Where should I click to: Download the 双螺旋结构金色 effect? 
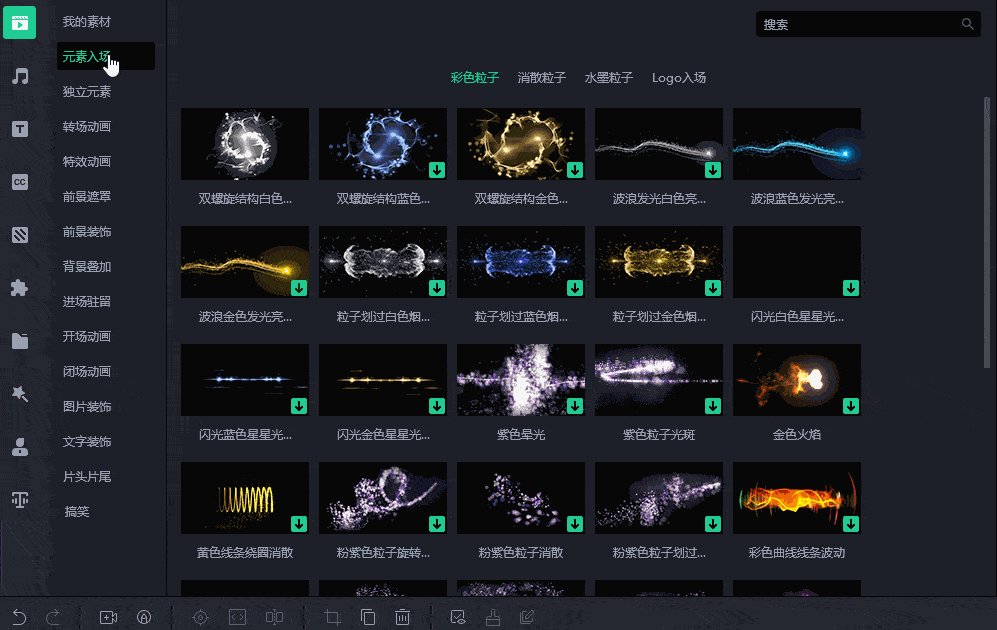(x=575, y=170)
